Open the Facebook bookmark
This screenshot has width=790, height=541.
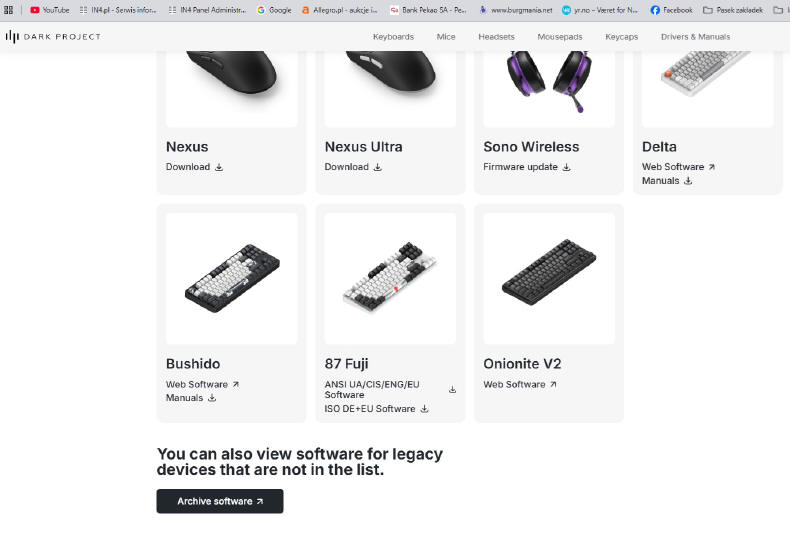click(671, 10)
